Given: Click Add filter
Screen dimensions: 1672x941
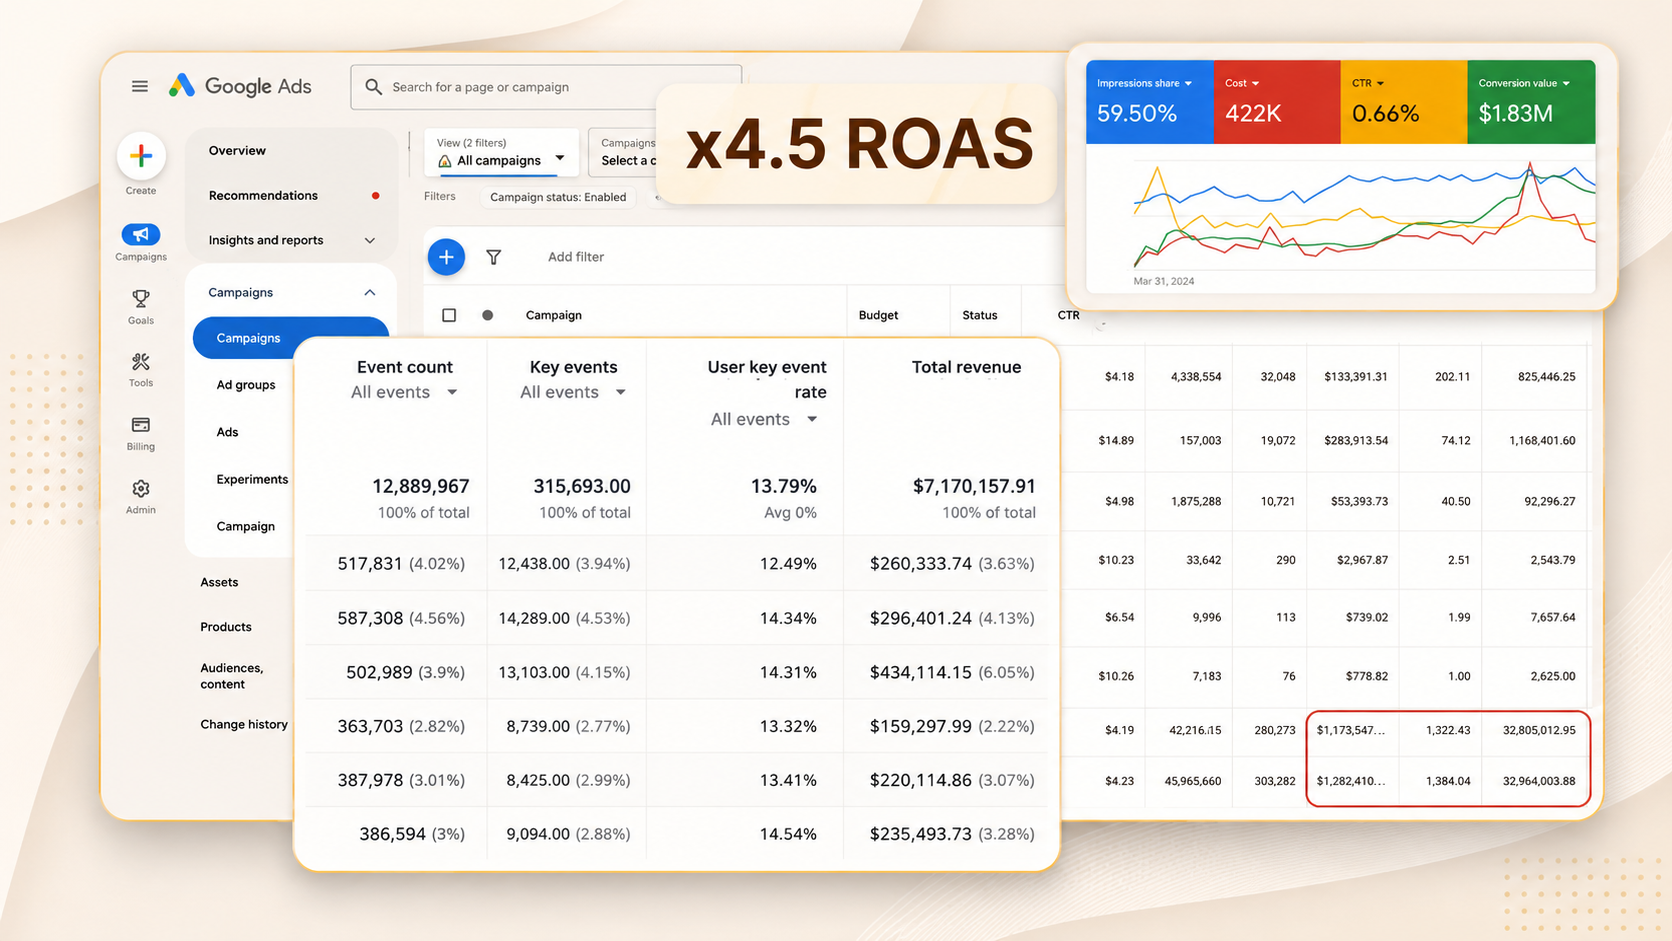Looking at the screenshot, I should tap(576, 257).
